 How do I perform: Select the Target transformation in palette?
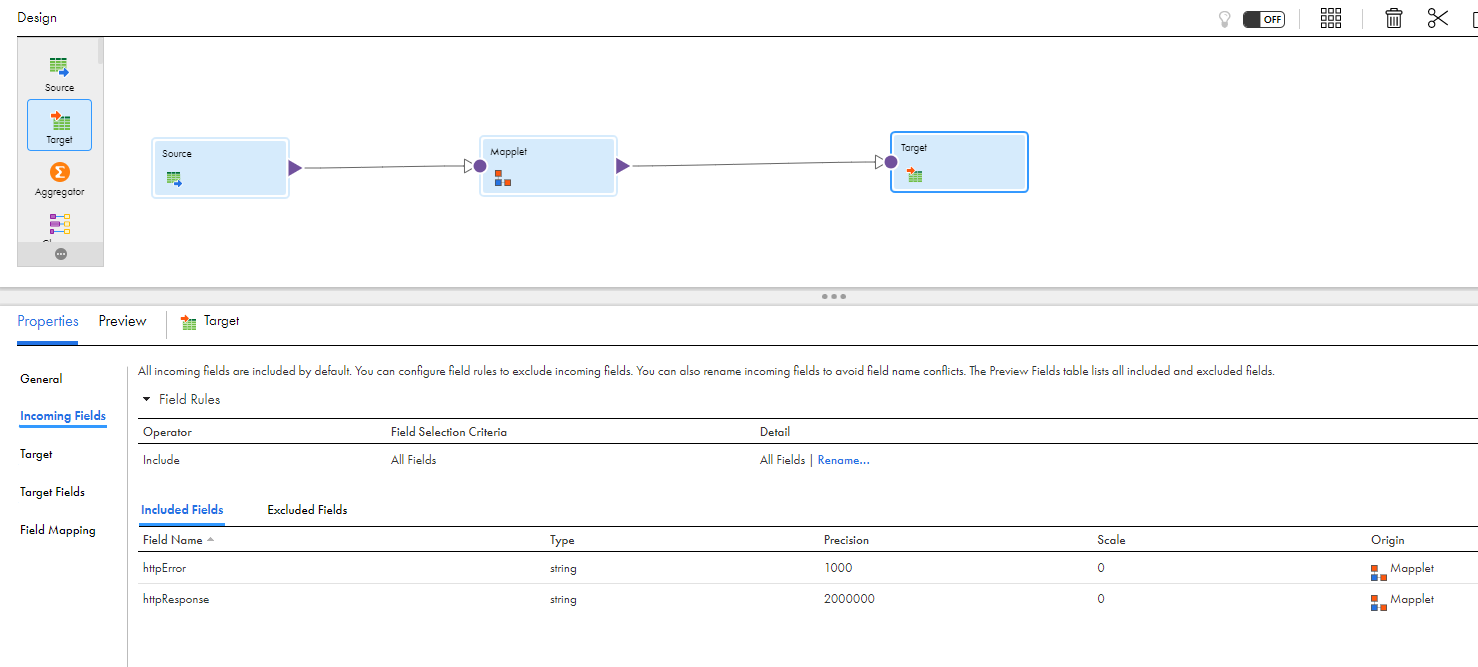point(60,125)
